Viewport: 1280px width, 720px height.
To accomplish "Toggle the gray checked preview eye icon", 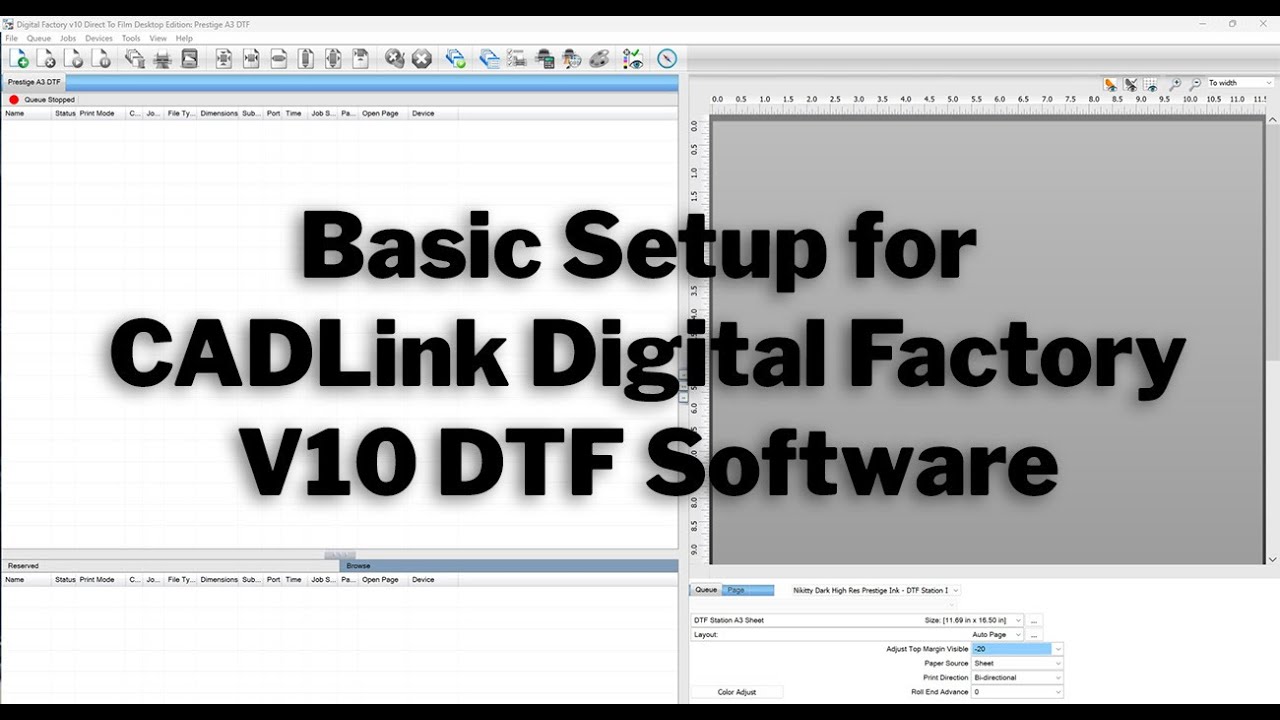I will point(1130,84).
